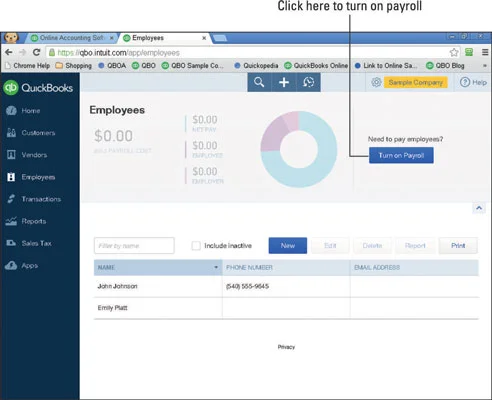This screenshot has width=492, height=400.
Task: Click the Delete button
Action: pyautogui.click(x=372, y=246)
